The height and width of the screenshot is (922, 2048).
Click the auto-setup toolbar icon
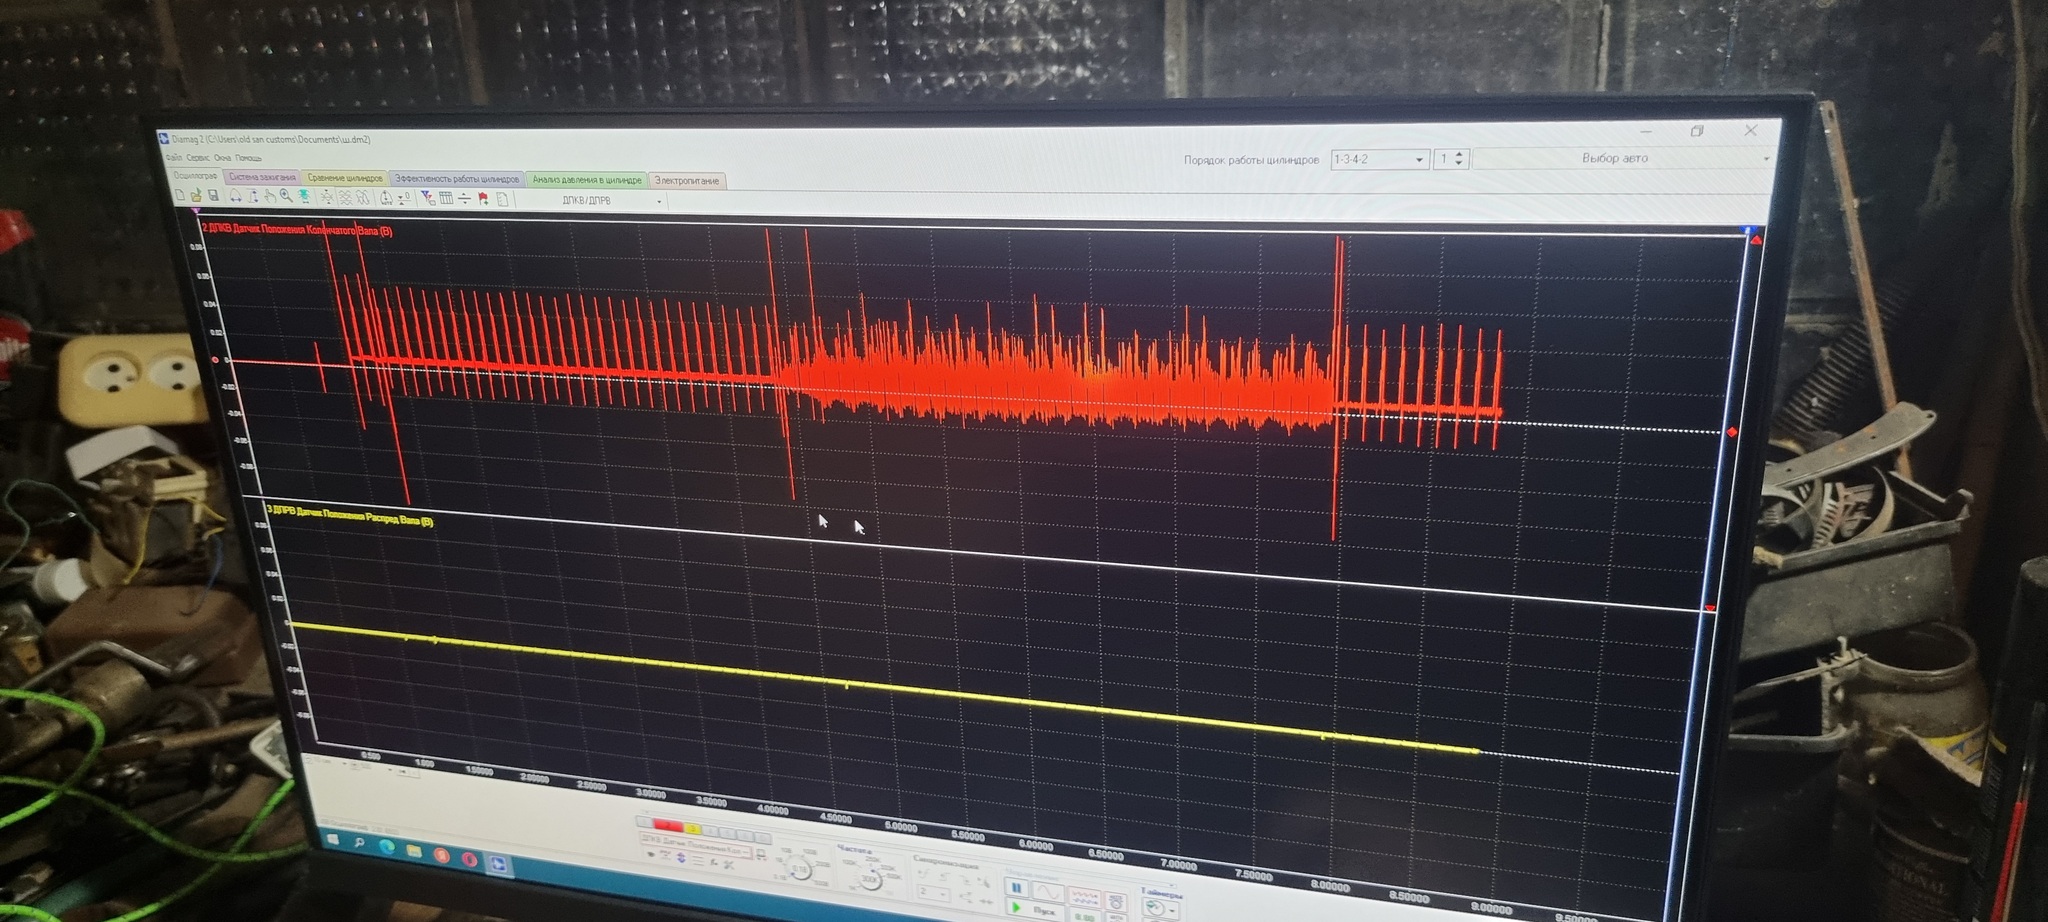(x=386, y=198)
